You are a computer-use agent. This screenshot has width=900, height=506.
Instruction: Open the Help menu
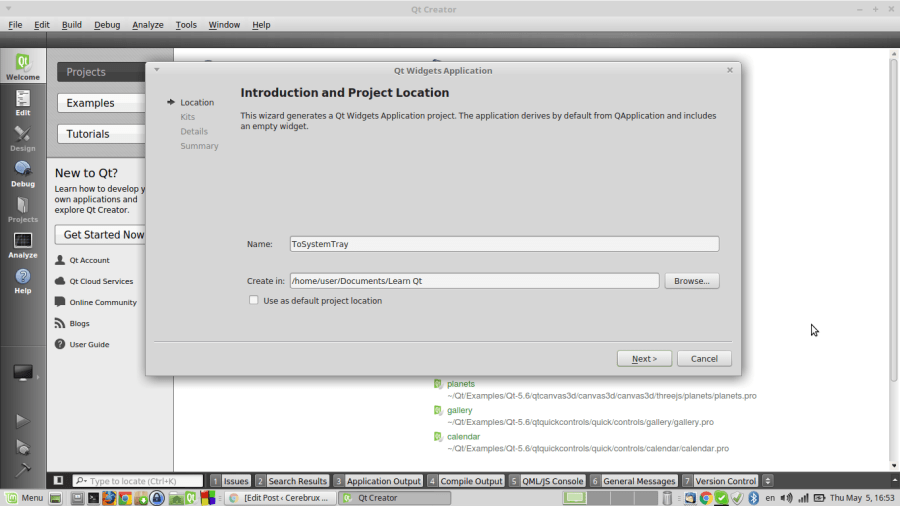coord(261,25)
